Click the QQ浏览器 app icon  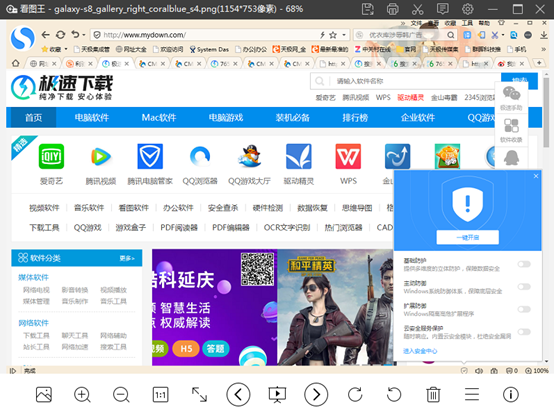200,156
